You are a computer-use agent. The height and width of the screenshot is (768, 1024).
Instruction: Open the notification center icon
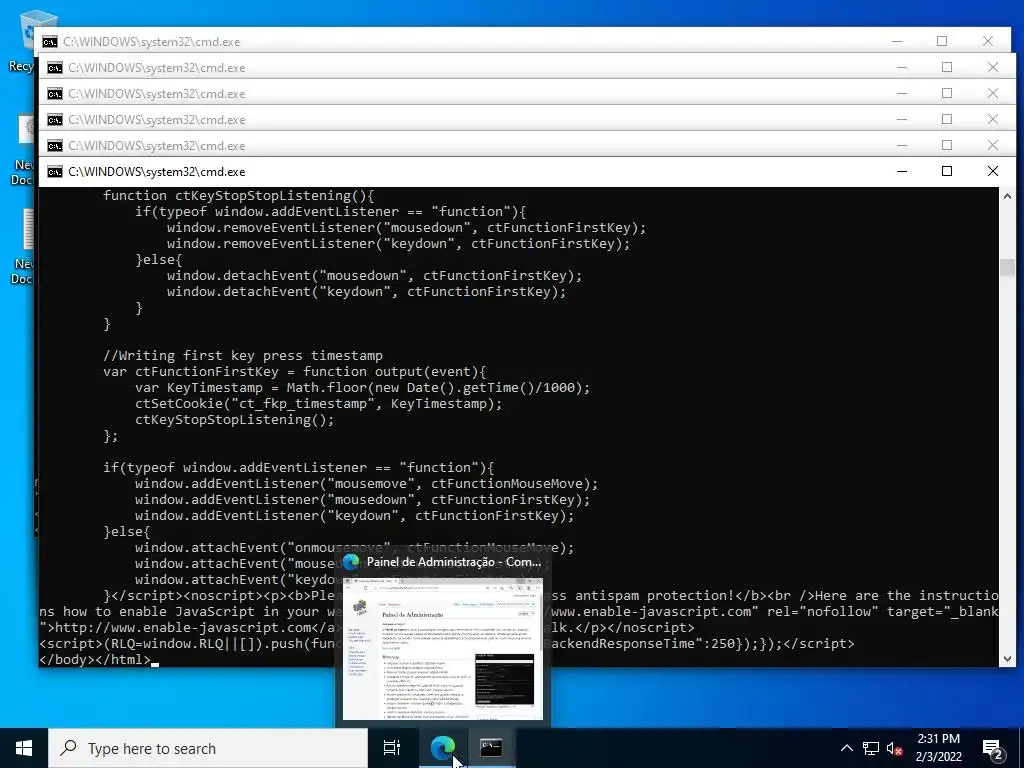pos(992,748)
